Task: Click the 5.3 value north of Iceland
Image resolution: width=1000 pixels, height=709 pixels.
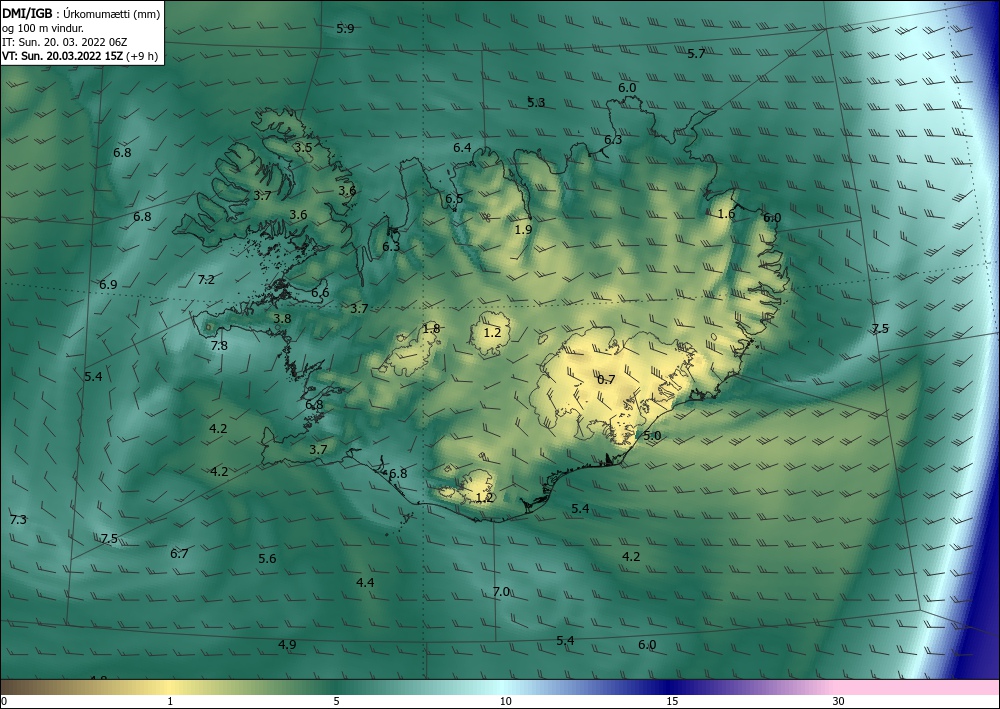Action: point(536,102)
